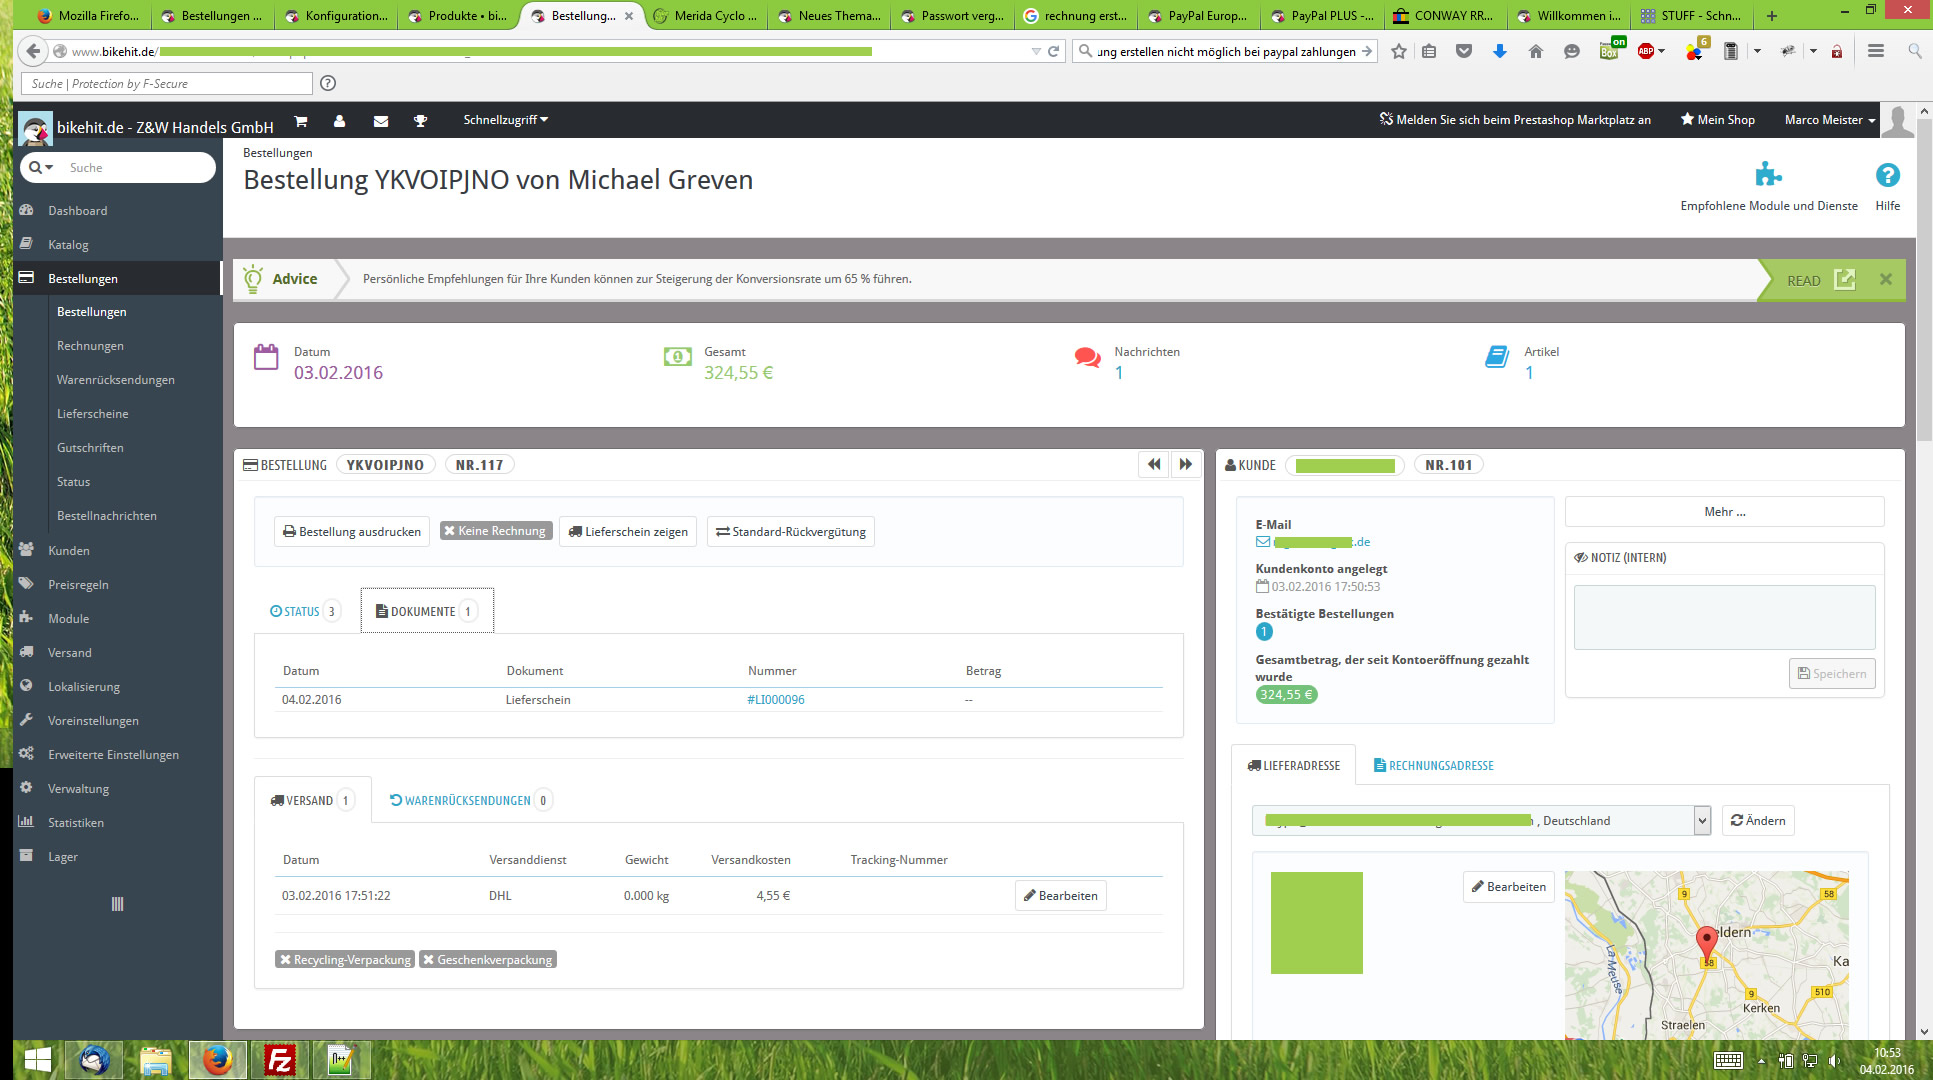Close the Advice banner with X
Image resolution: width=1933 pixels, height=1080 pixels.
pyautogui.click(x=1885, y=279)
